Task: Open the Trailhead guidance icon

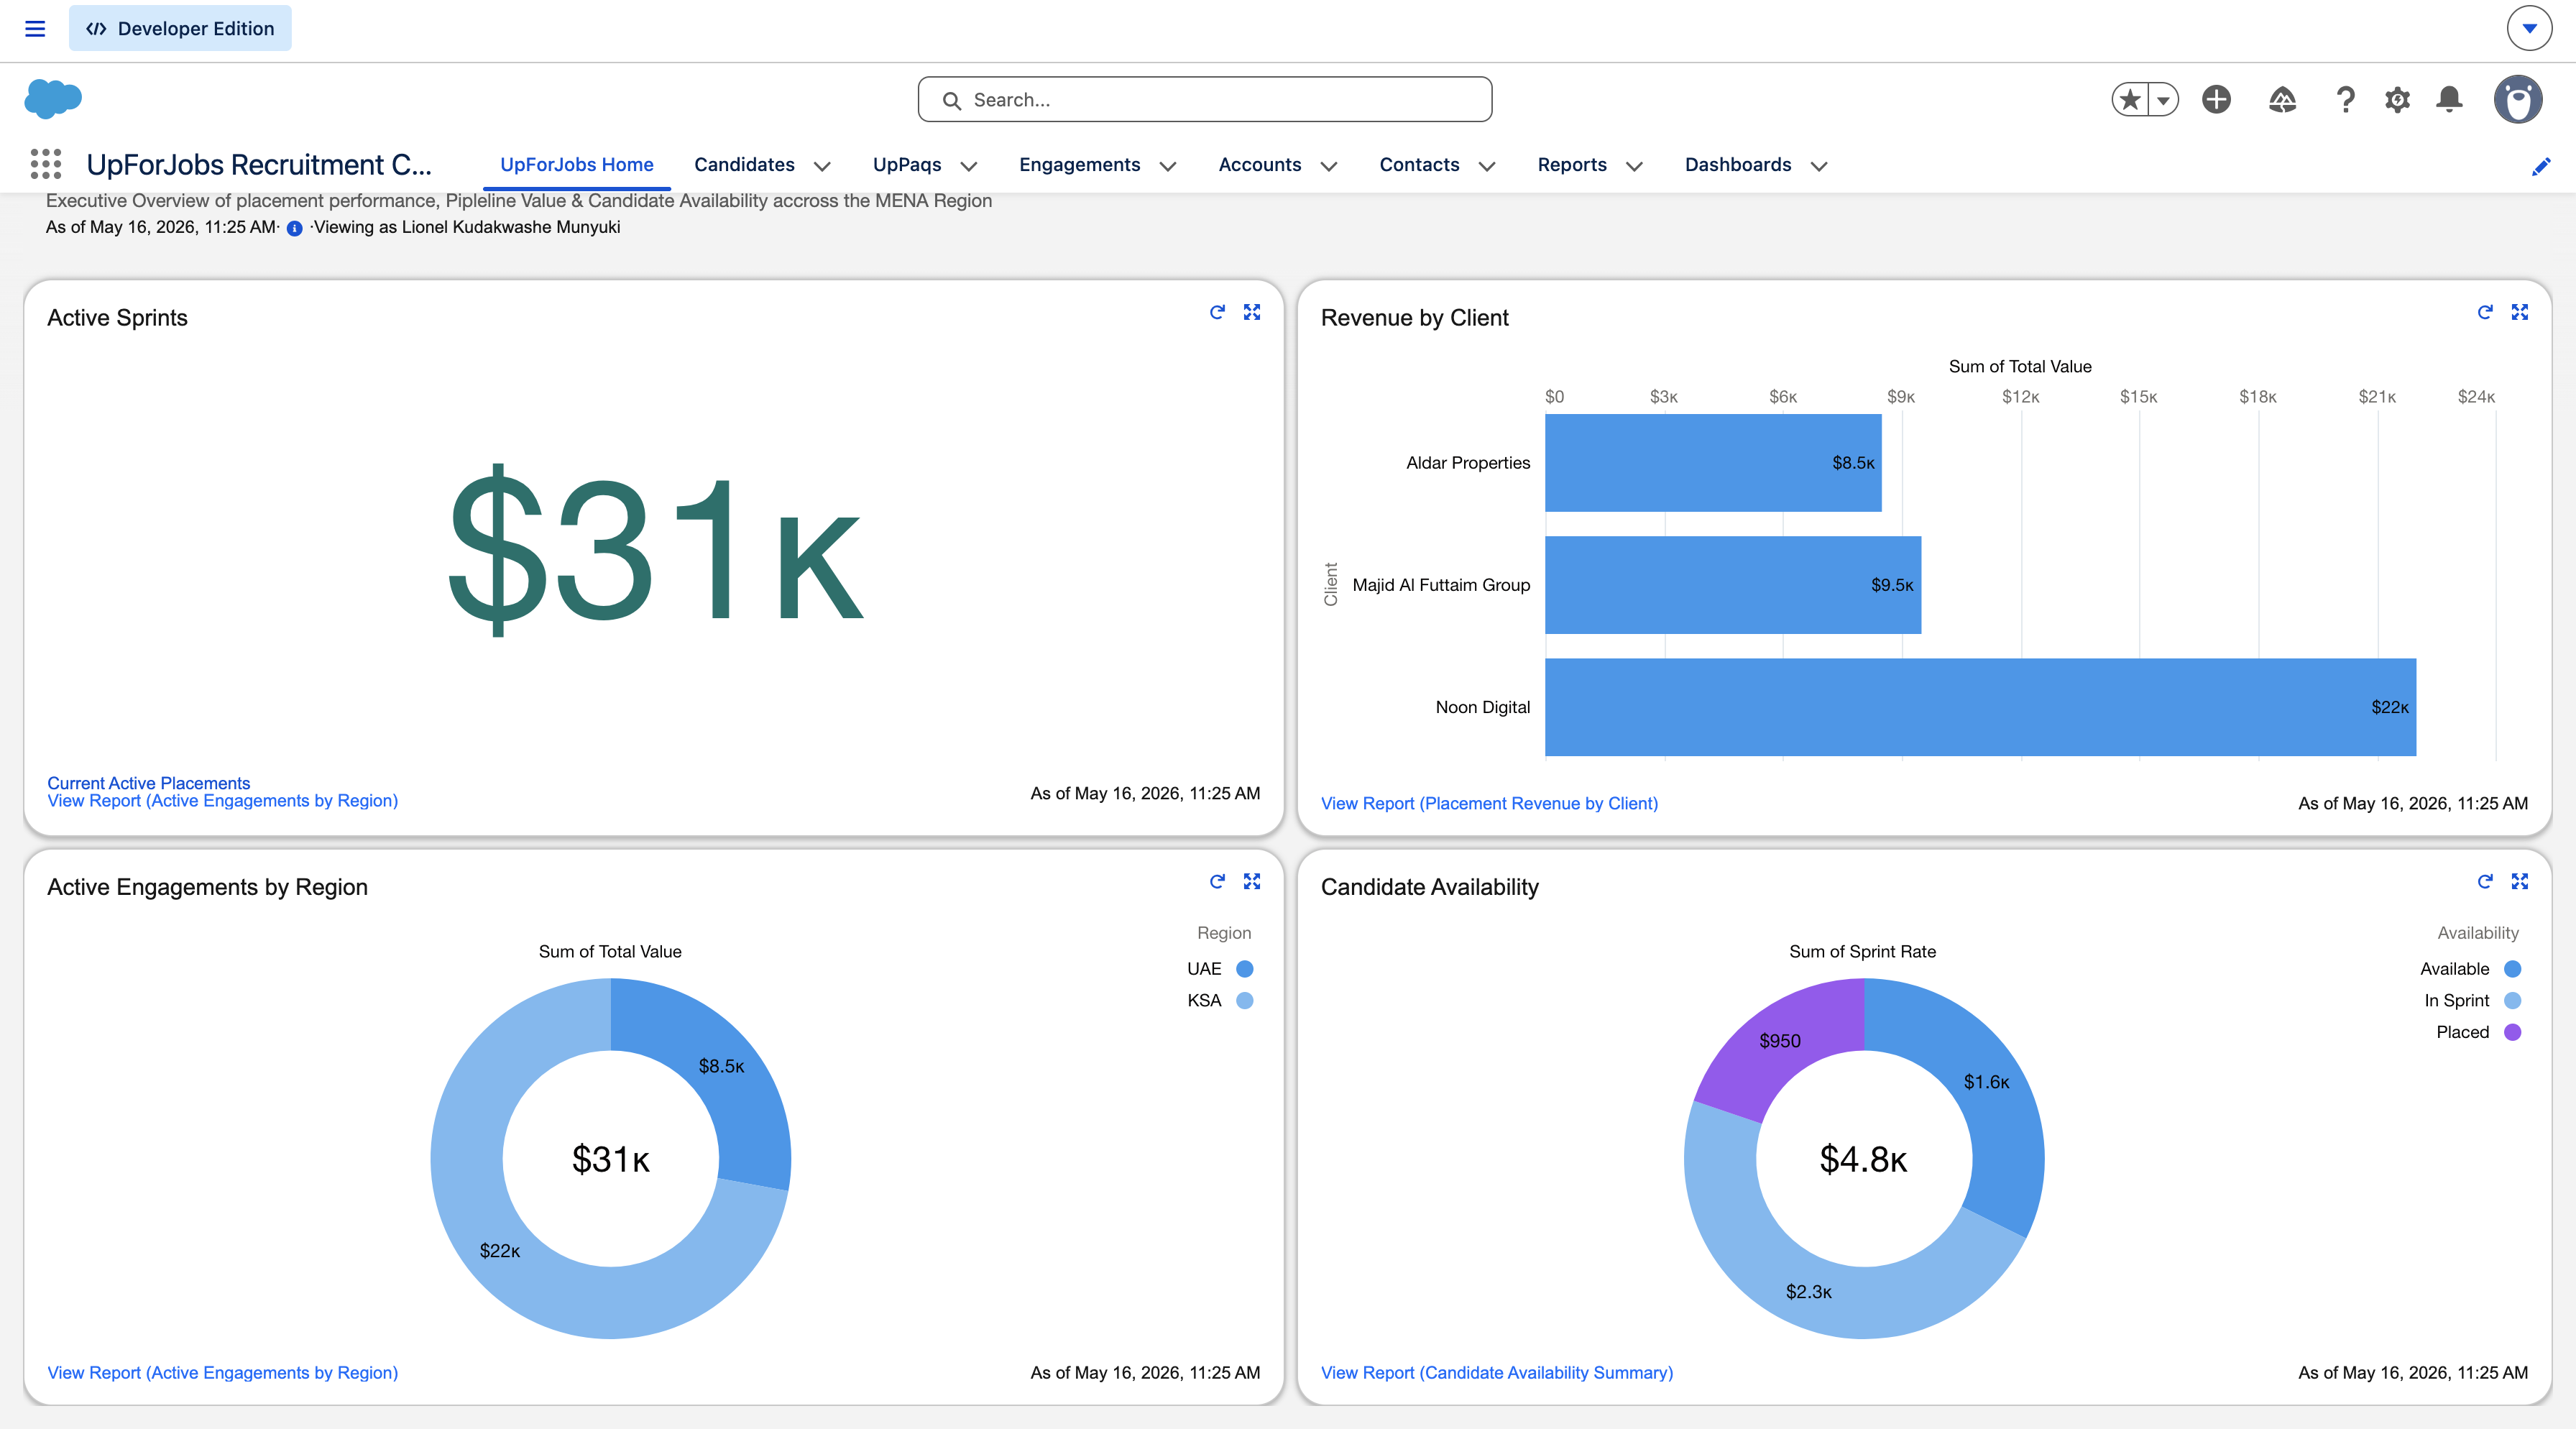Action: (2282, 99)
